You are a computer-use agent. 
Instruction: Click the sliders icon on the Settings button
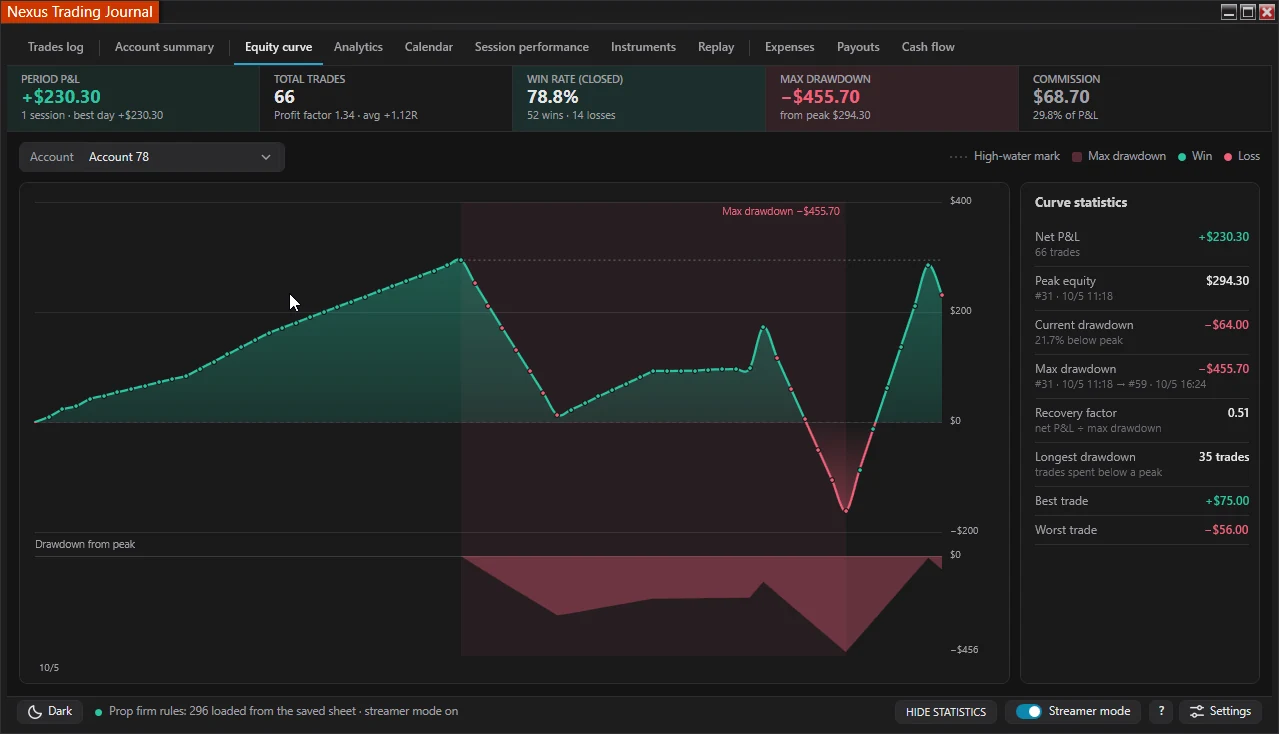1196,712
